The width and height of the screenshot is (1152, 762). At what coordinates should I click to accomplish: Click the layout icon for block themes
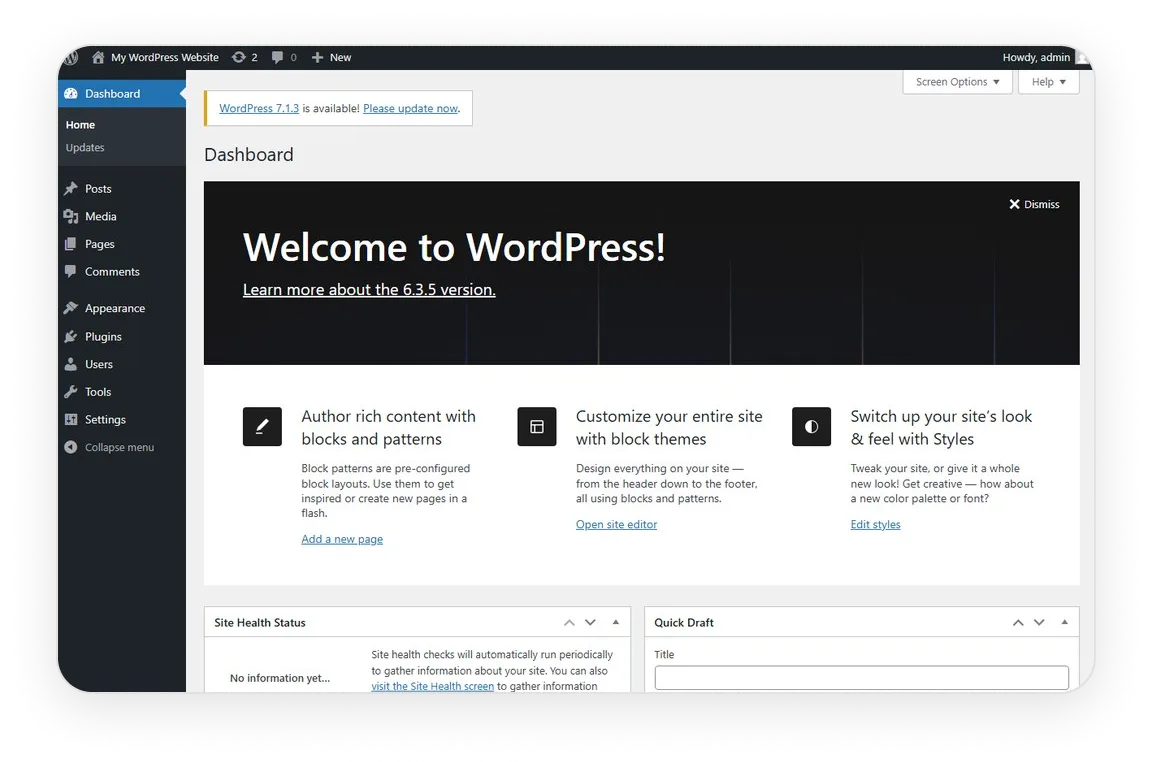click(537, 426)
